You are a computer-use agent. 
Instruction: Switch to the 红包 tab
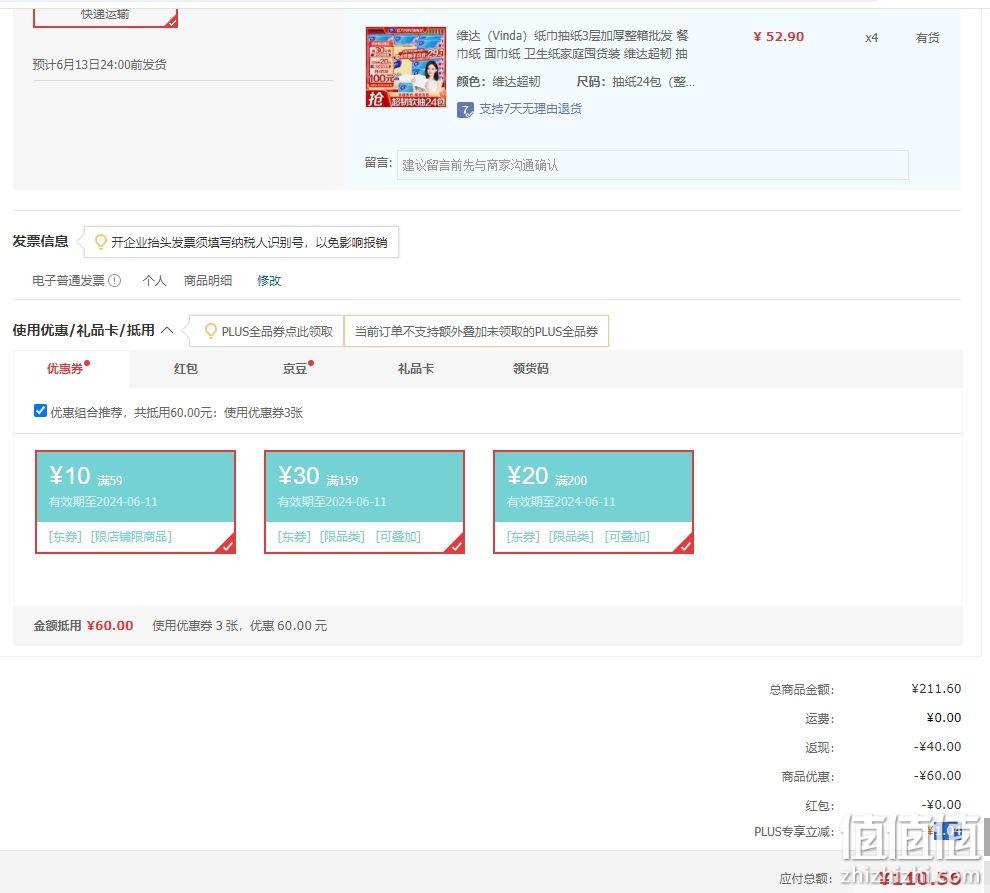point(186,368)
